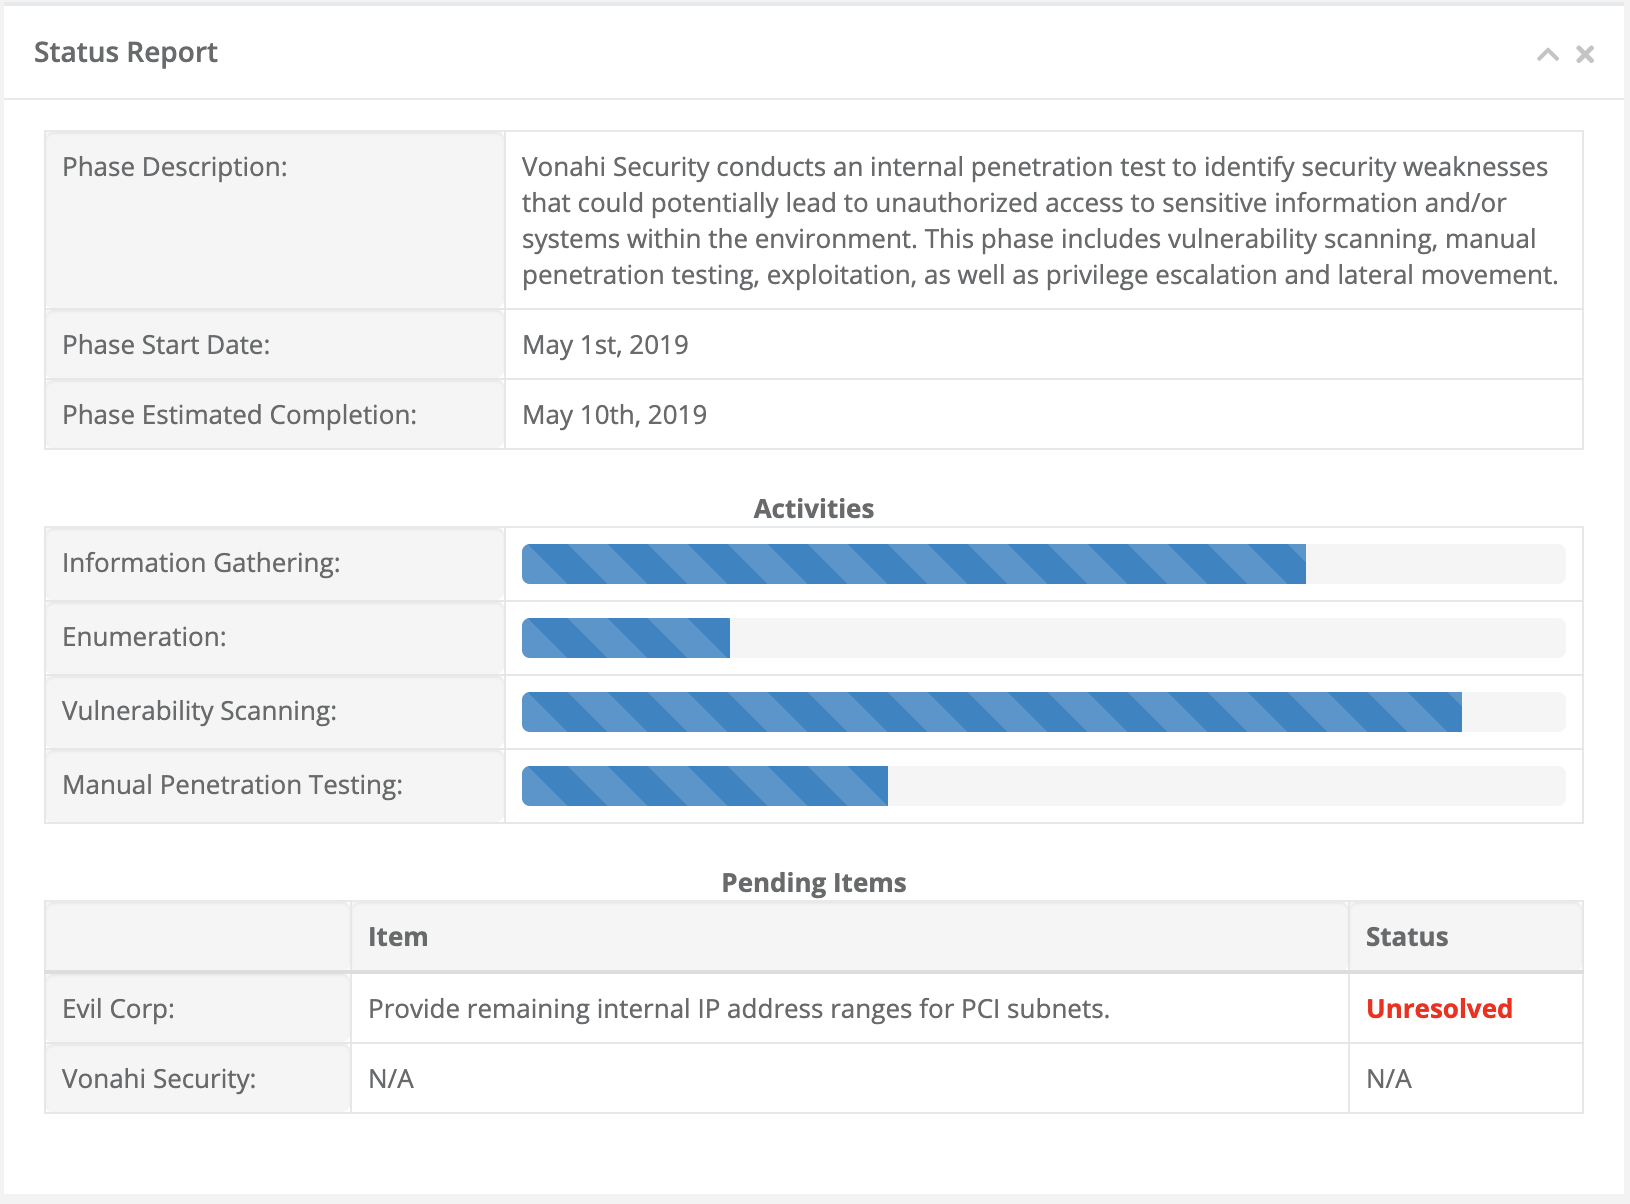The image size is (1630, 1204).
Task: Click the Information Gathering label
Action: (x=201, y=563)
